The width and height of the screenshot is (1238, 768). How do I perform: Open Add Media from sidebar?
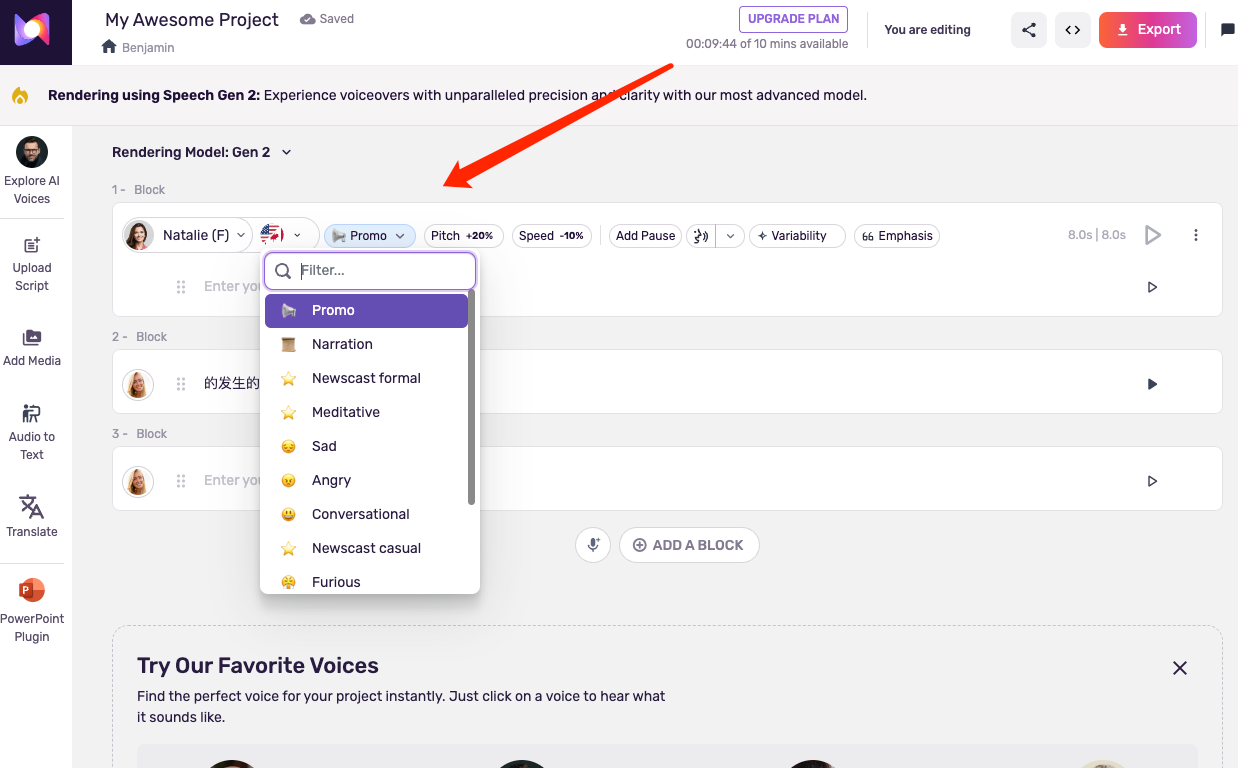(32, 348)
